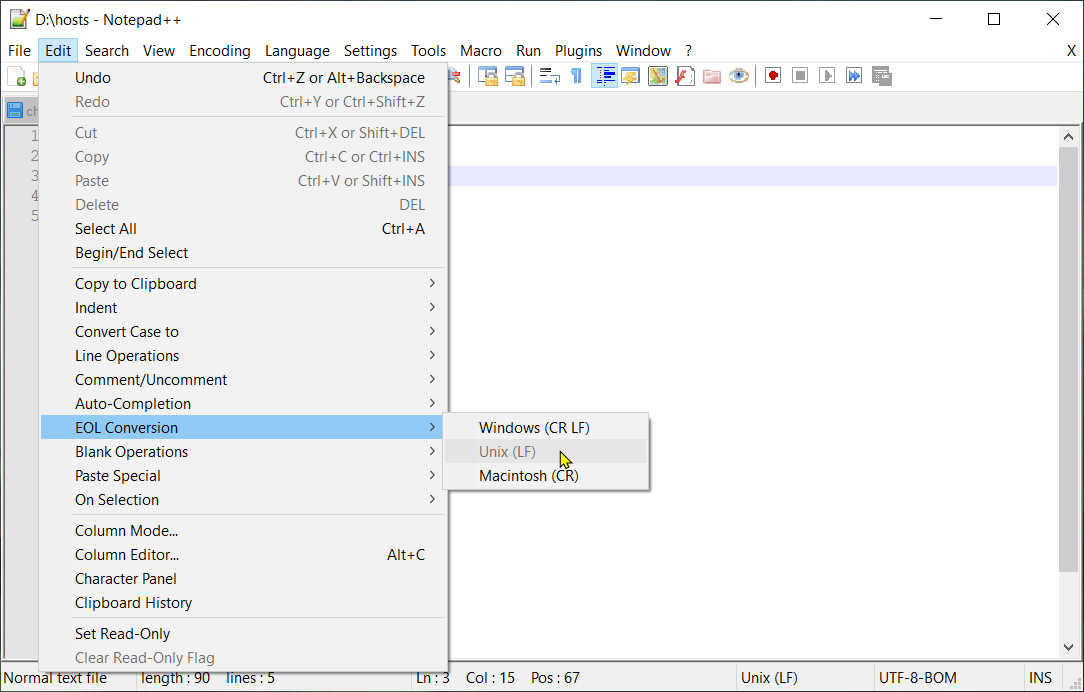Expand the Blank Operations submenu
Image resolution: width=1084 pixels, height=692 pixels.
243,451
